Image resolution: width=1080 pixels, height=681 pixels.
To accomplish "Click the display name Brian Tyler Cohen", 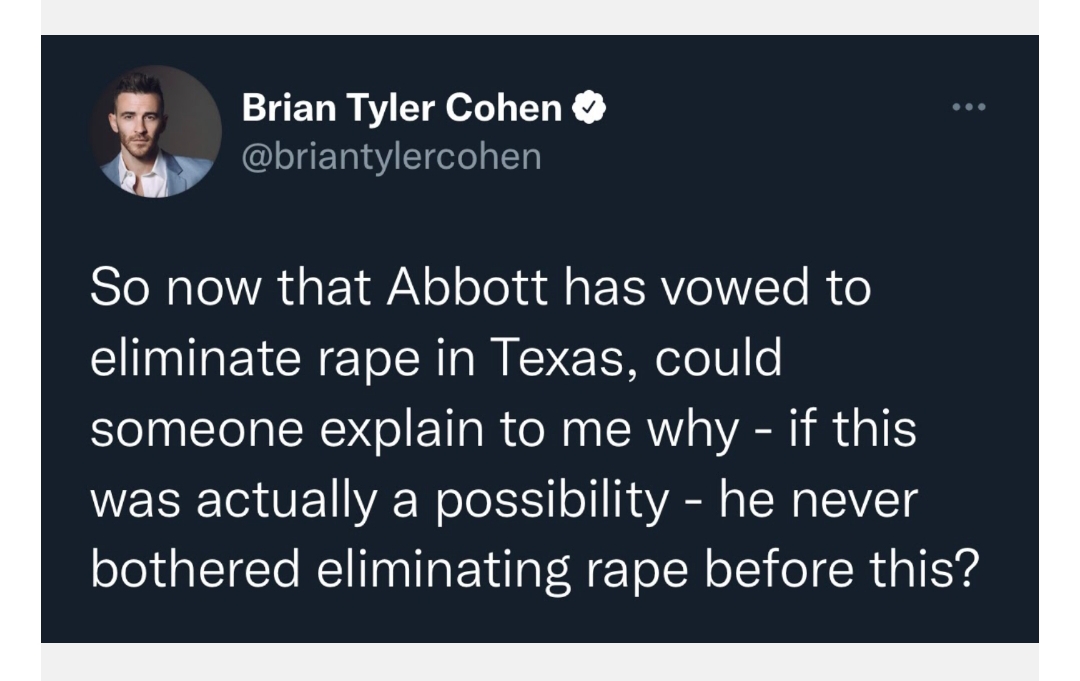I will point(402,109).
